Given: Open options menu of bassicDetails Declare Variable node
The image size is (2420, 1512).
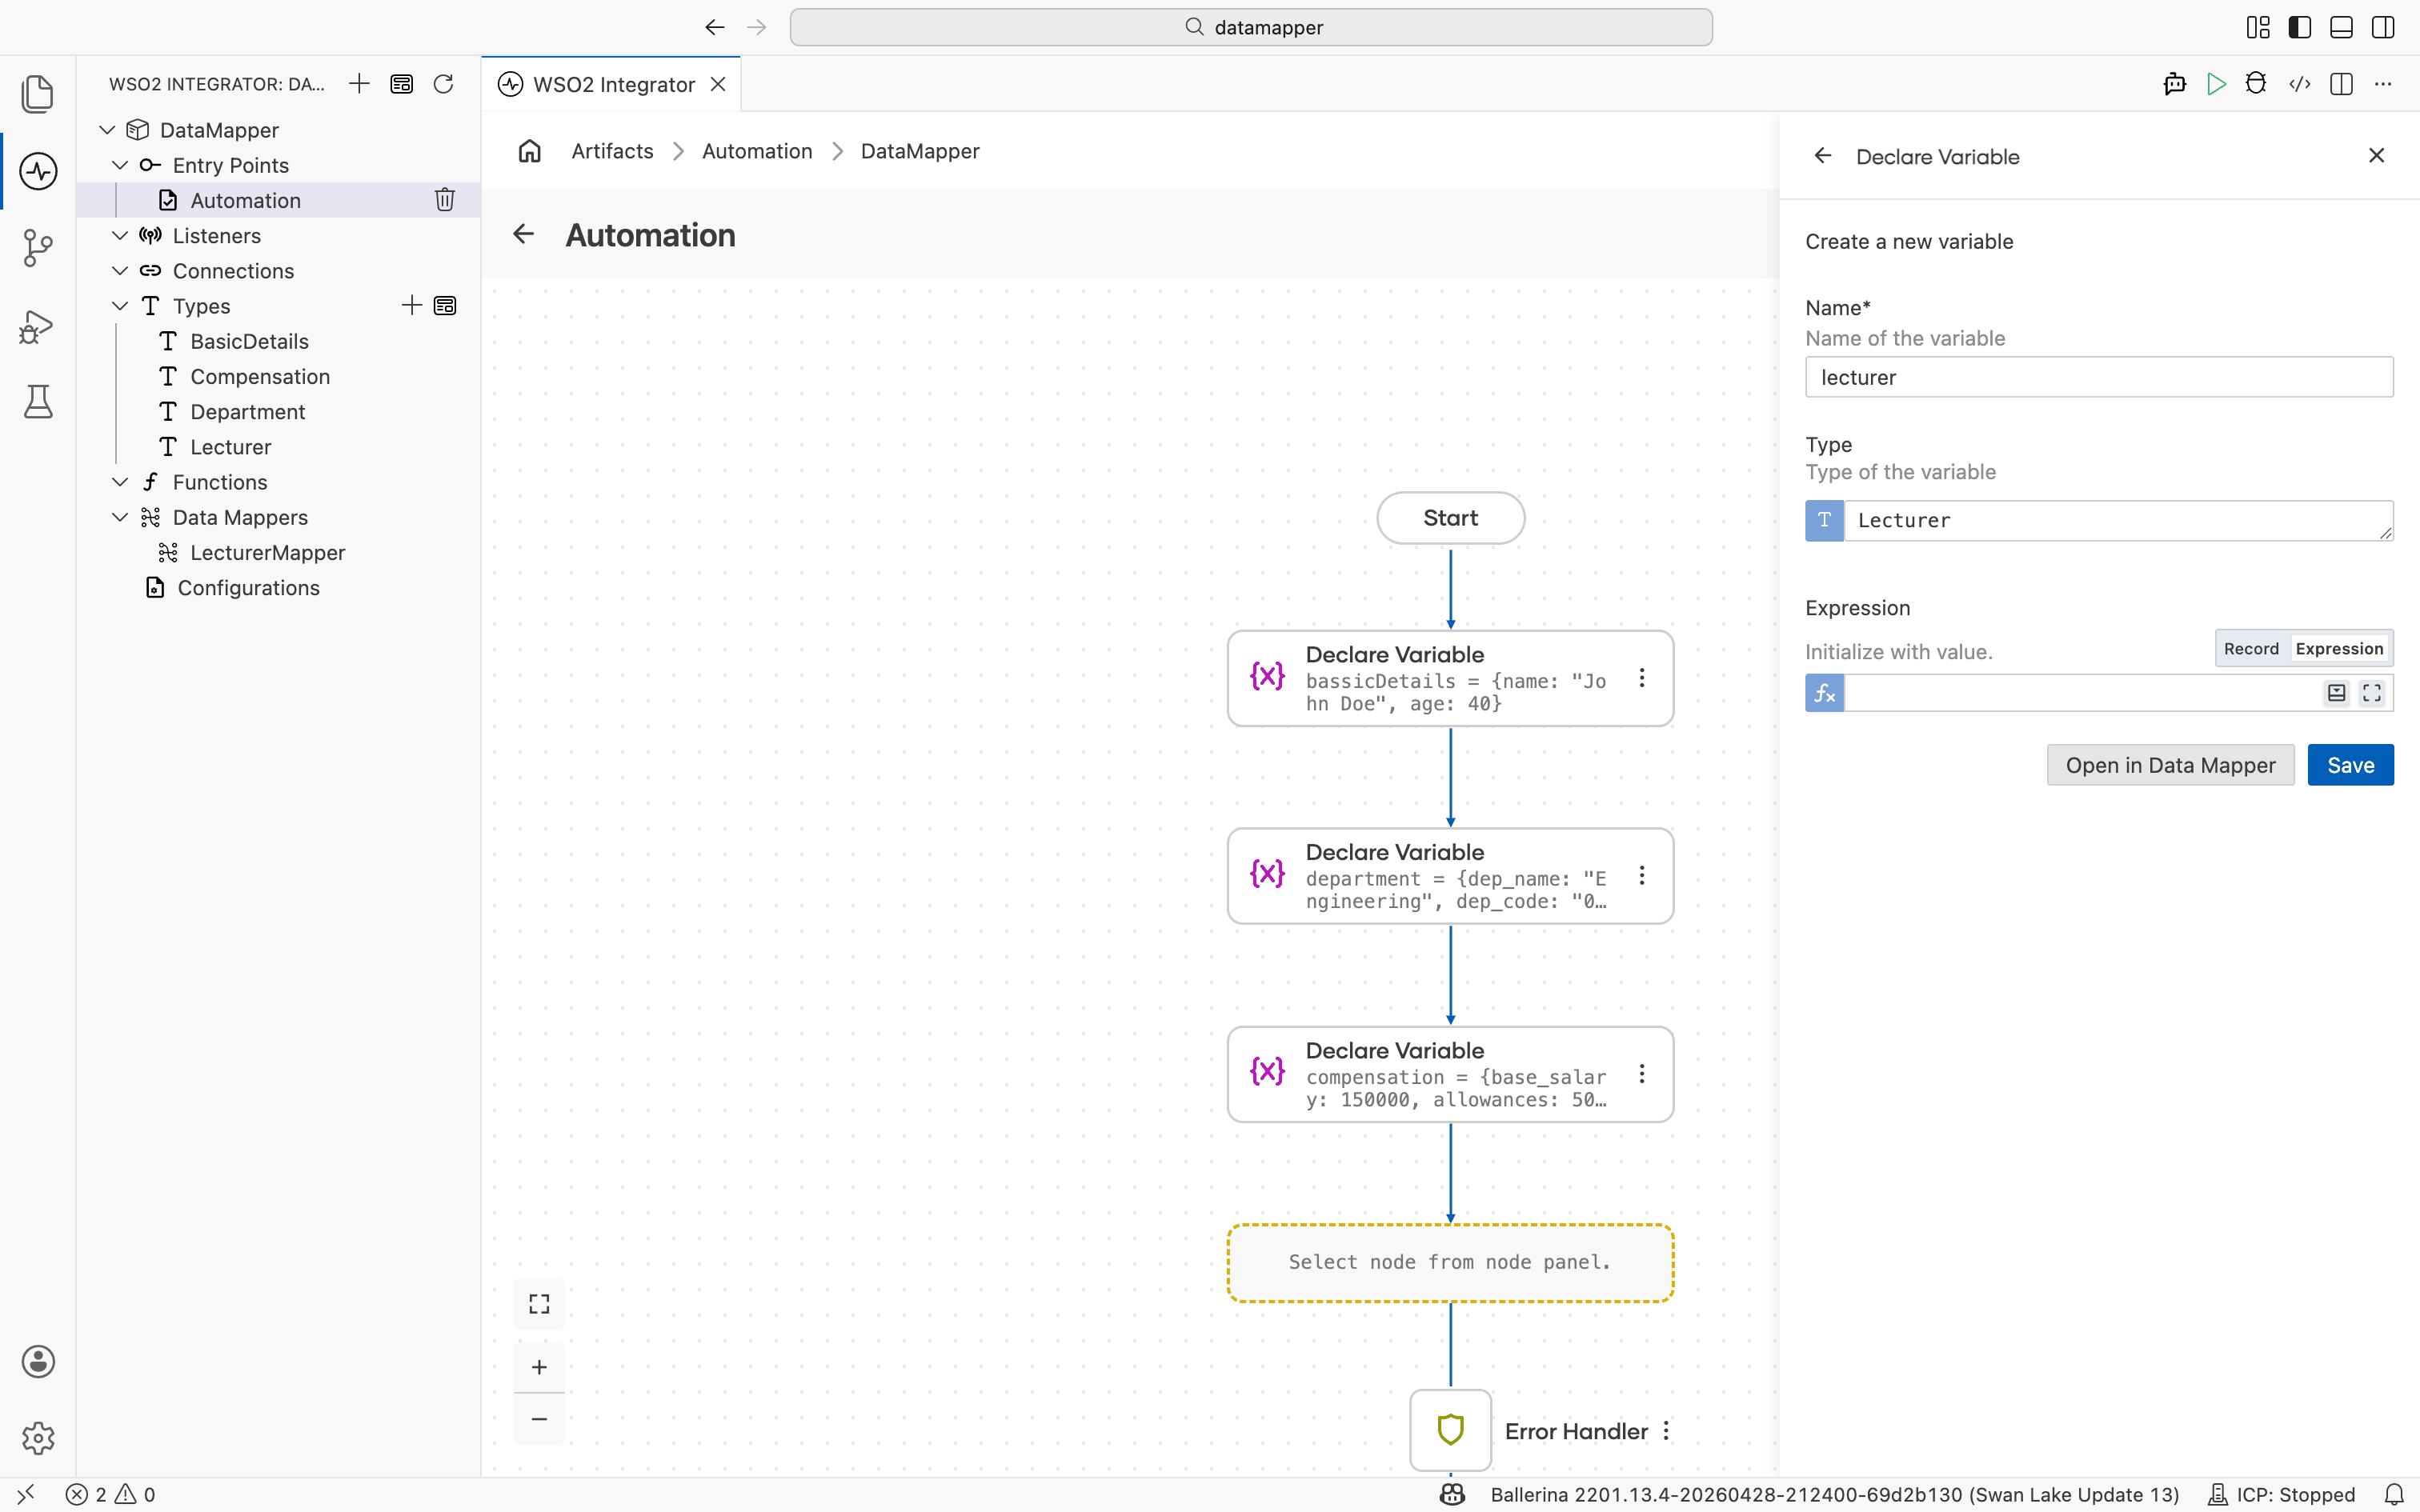Looking at the screenshot, I should [x=1642, y=678].
